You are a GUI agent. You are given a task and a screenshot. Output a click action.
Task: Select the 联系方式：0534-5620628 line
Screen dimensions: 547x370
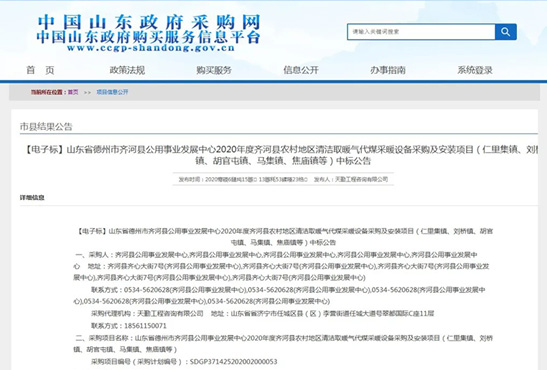tap(279, 295)
